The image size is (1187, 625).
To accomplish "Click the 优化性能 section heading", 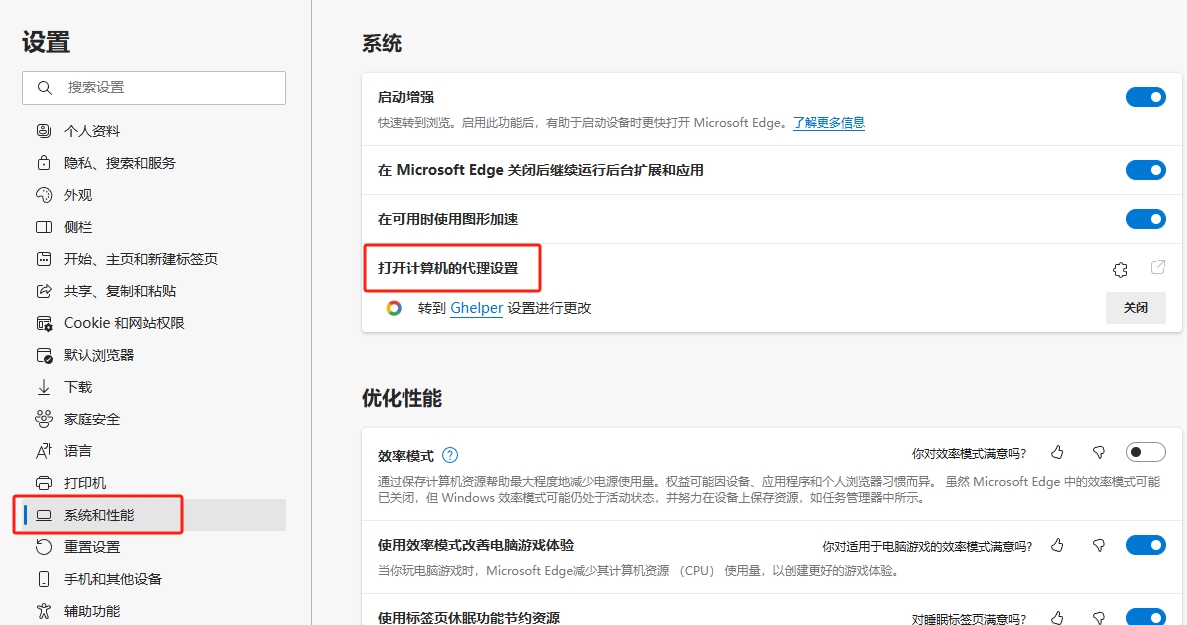I will [x=402, y=398].
